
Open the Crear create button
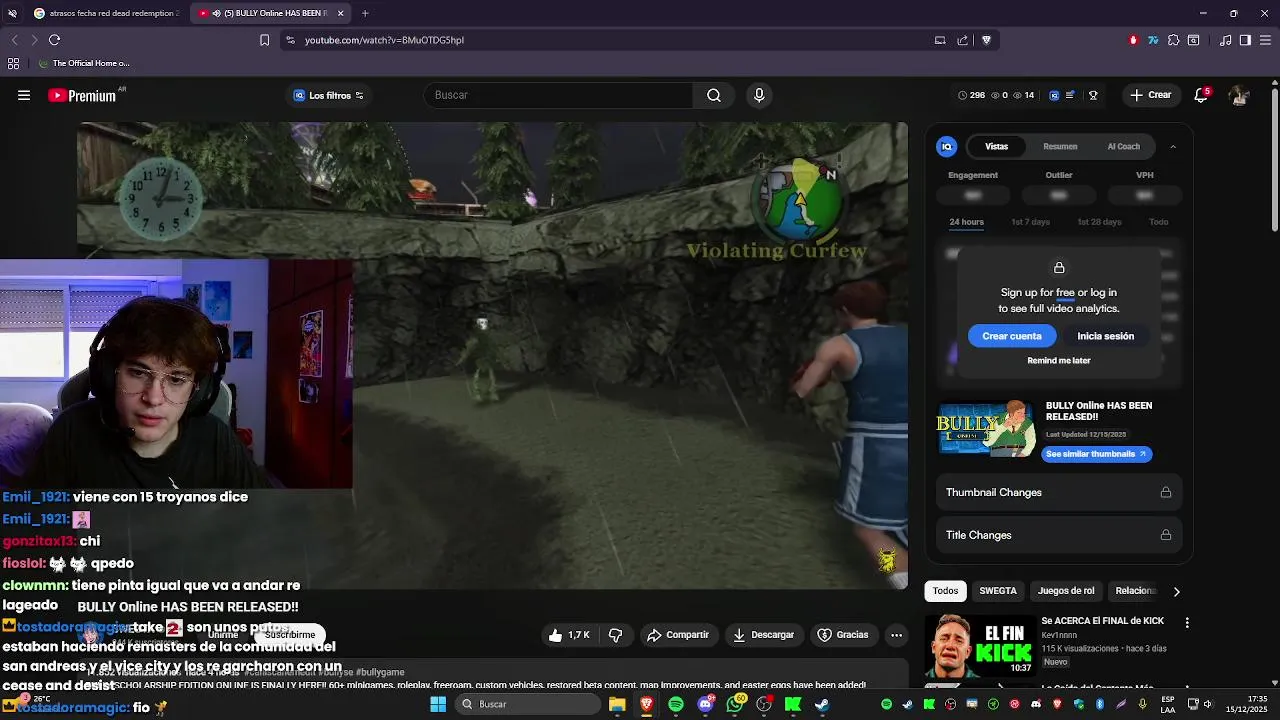click(x=1150, y=95)
